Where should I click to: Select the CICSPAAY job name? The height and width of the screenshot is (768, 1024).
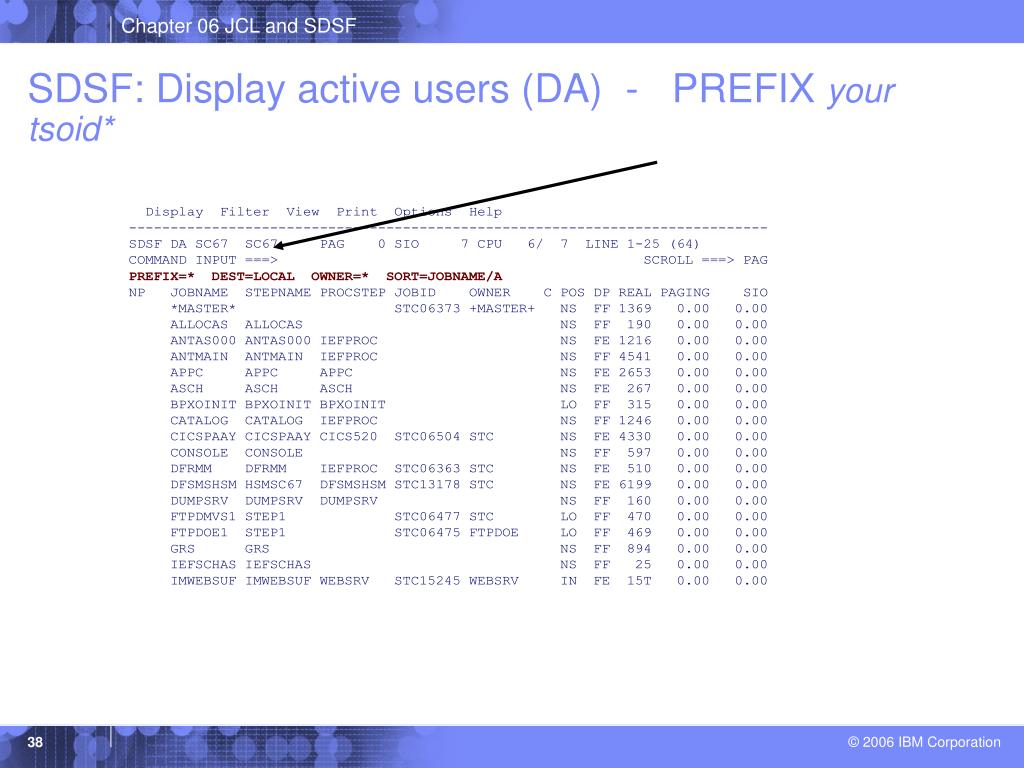point(203,436)
